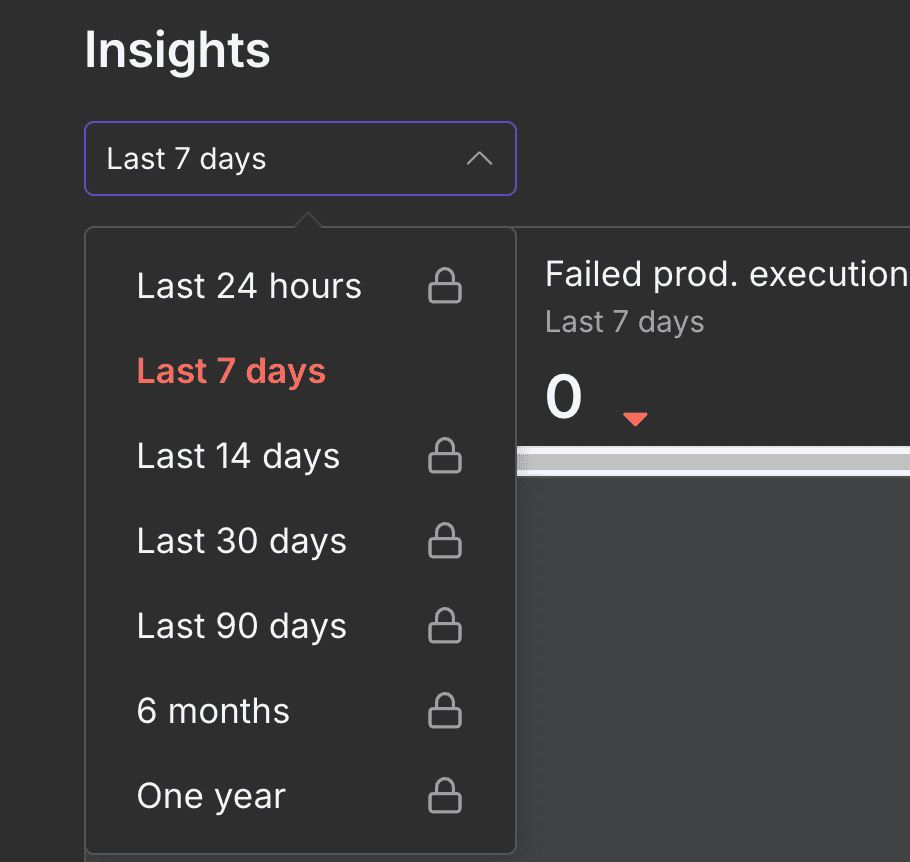Click the Failed prod. executions card title
The width and height of the screenshot is (910, 862).
(x=727, y=274)
